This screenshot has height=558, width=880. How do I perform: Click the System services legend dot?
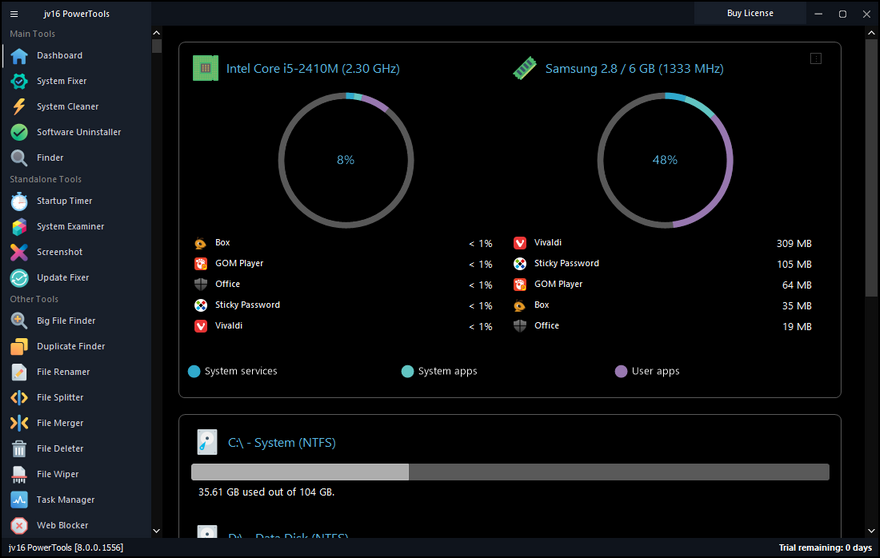pyautogui.click(x=194, y=372)
